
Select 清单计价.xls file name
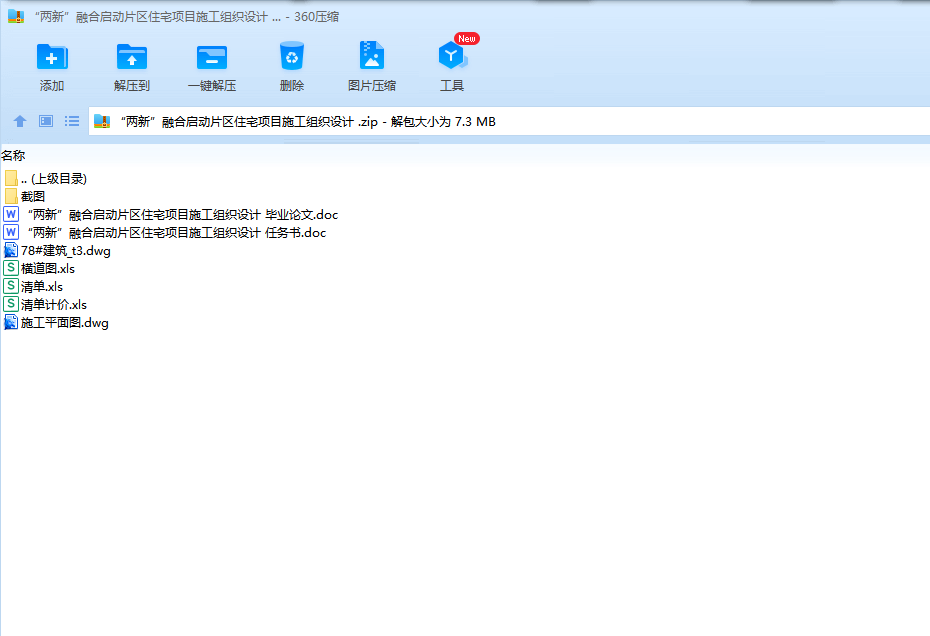54,304
